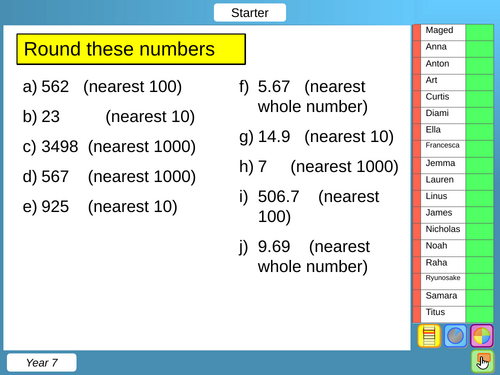
Task: Click question f) 5.67 nearest whole number
Action: (x=304, y=97)
